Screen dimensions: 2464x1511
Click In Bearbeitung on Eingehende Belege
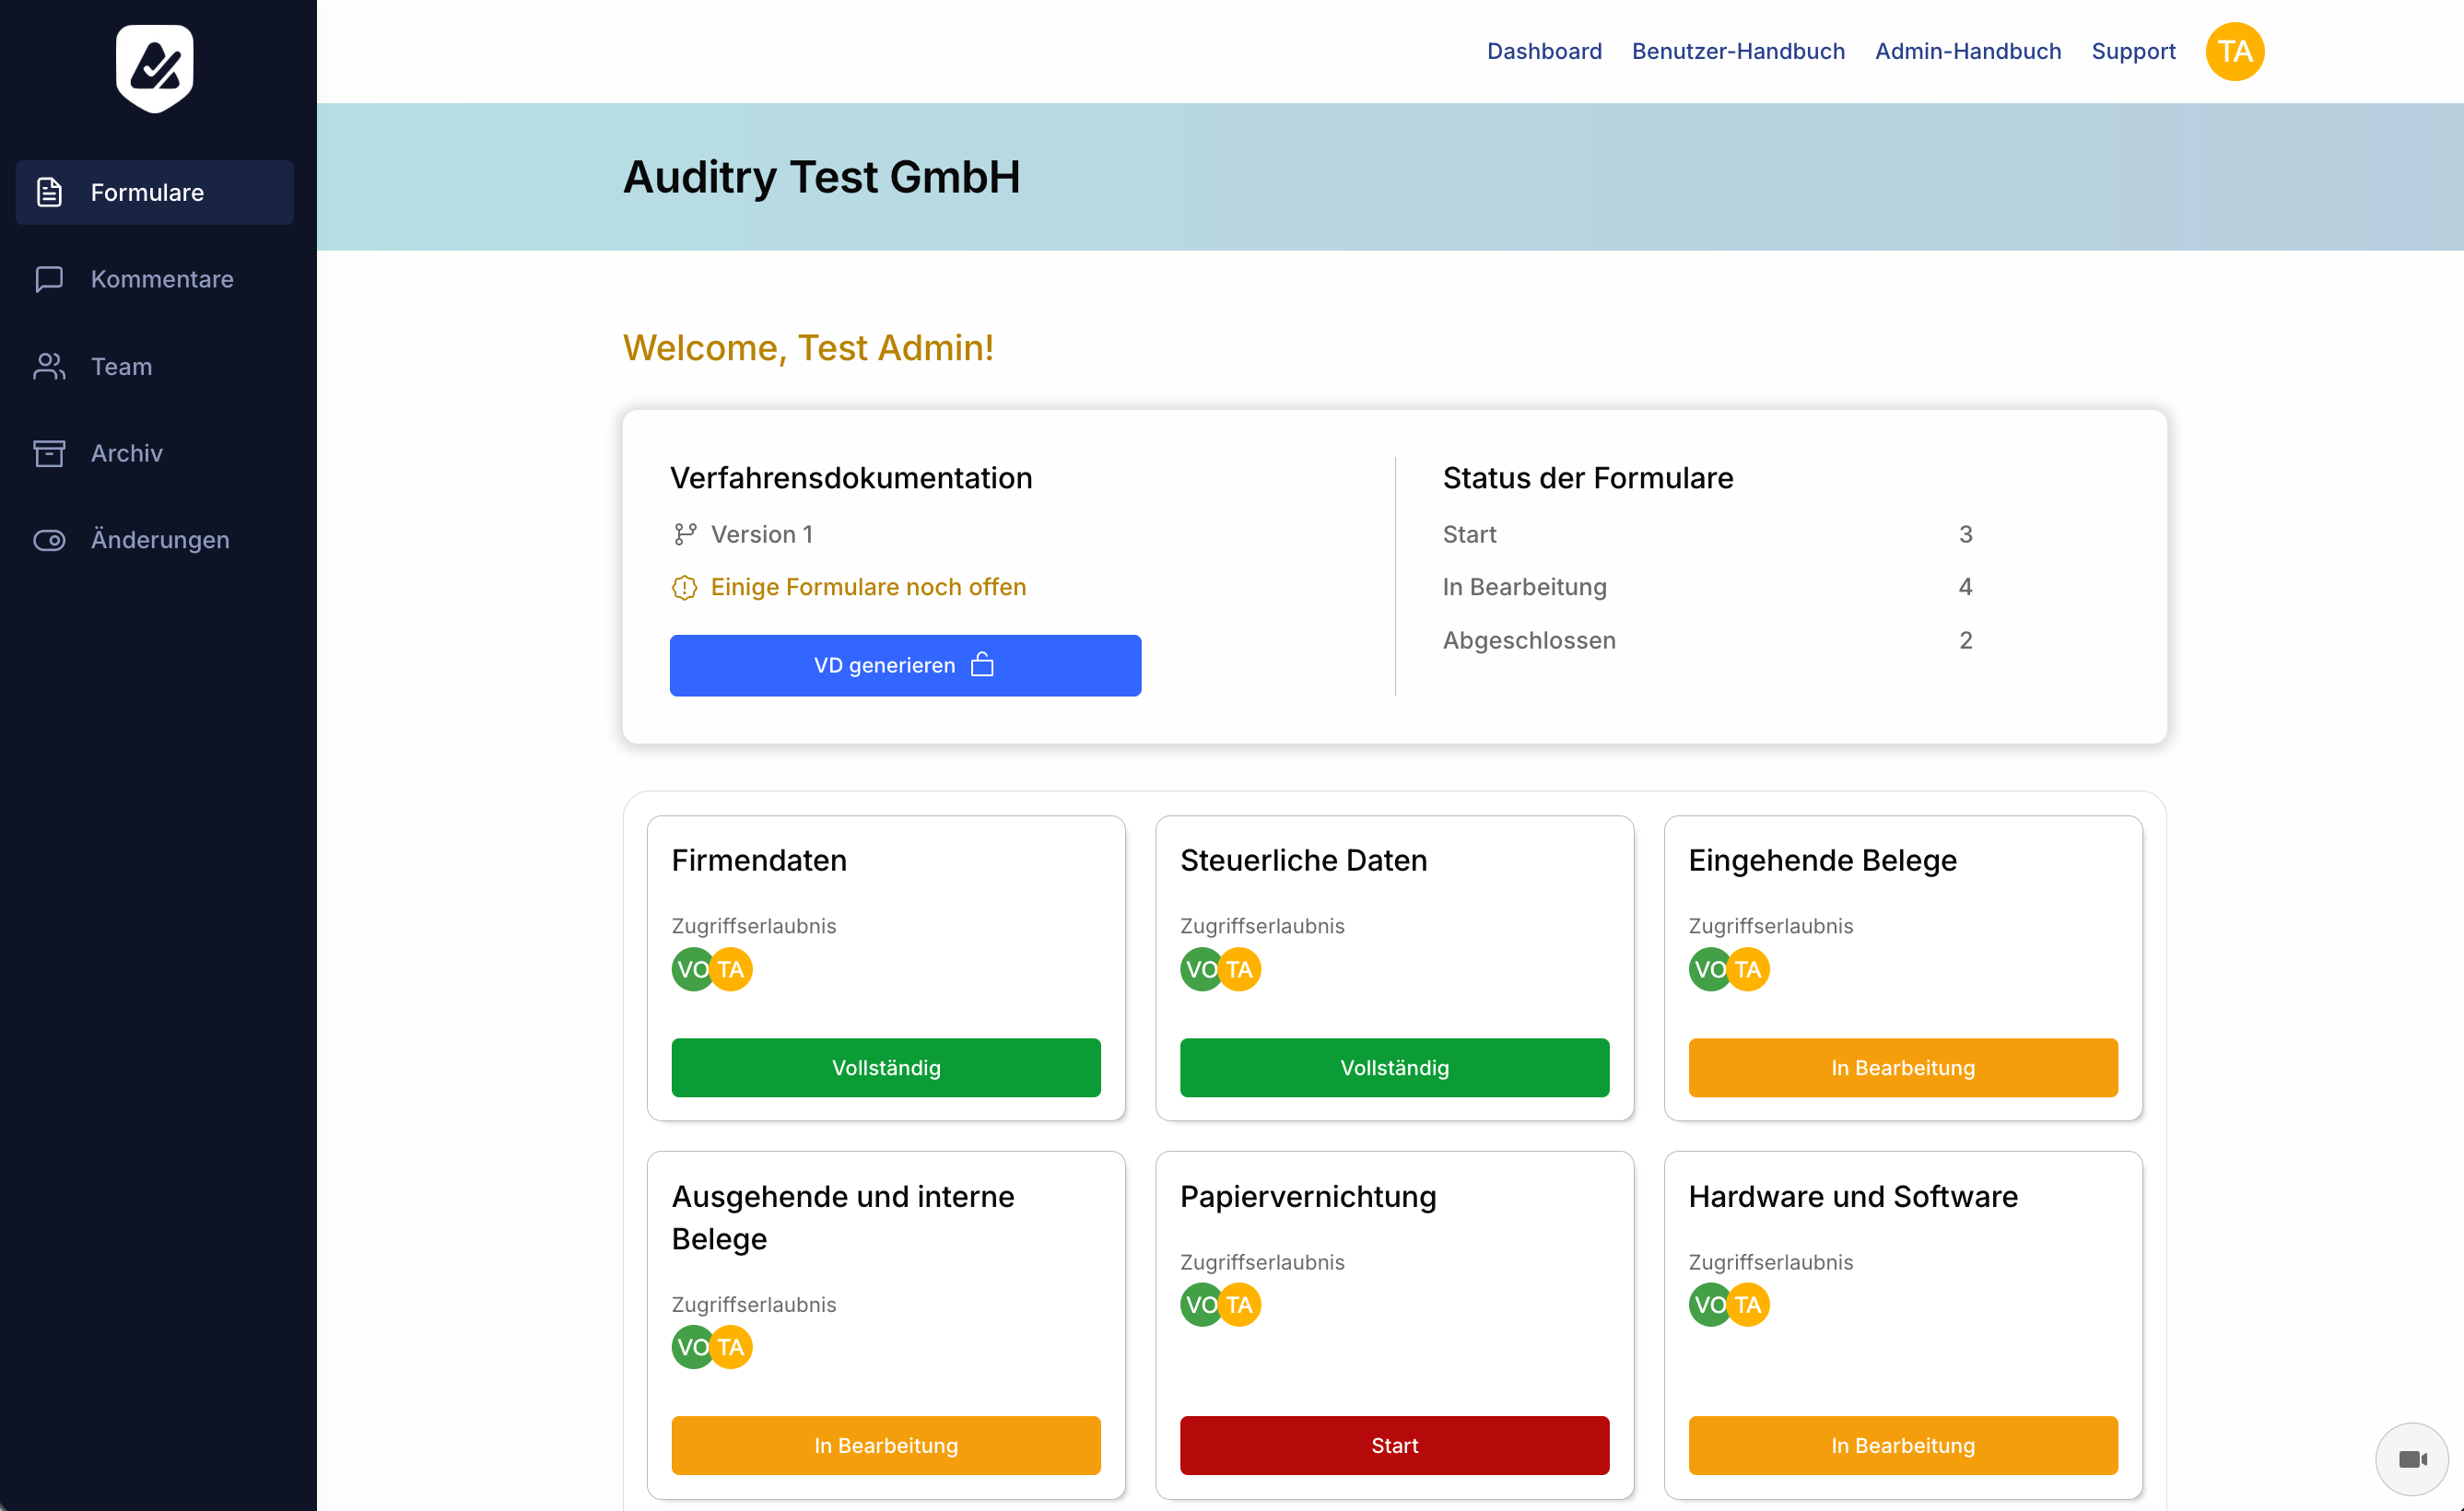(x=1902, y=1067)
